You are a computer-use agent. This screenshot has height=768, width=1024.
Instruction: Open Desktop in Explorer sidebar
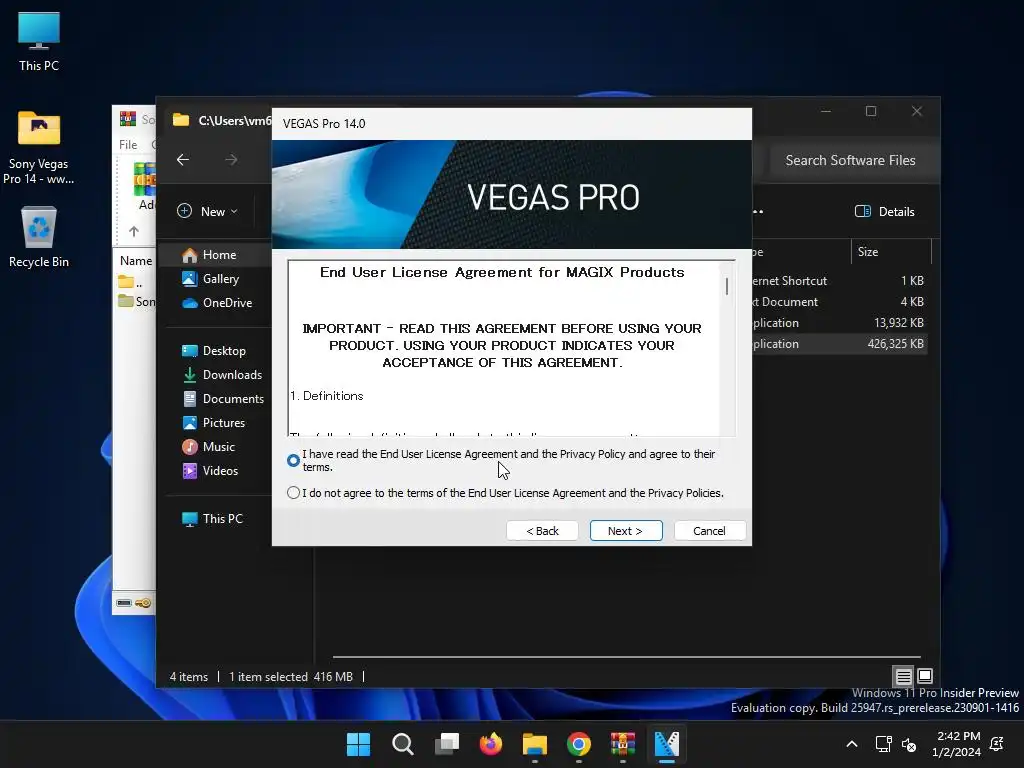223,351
